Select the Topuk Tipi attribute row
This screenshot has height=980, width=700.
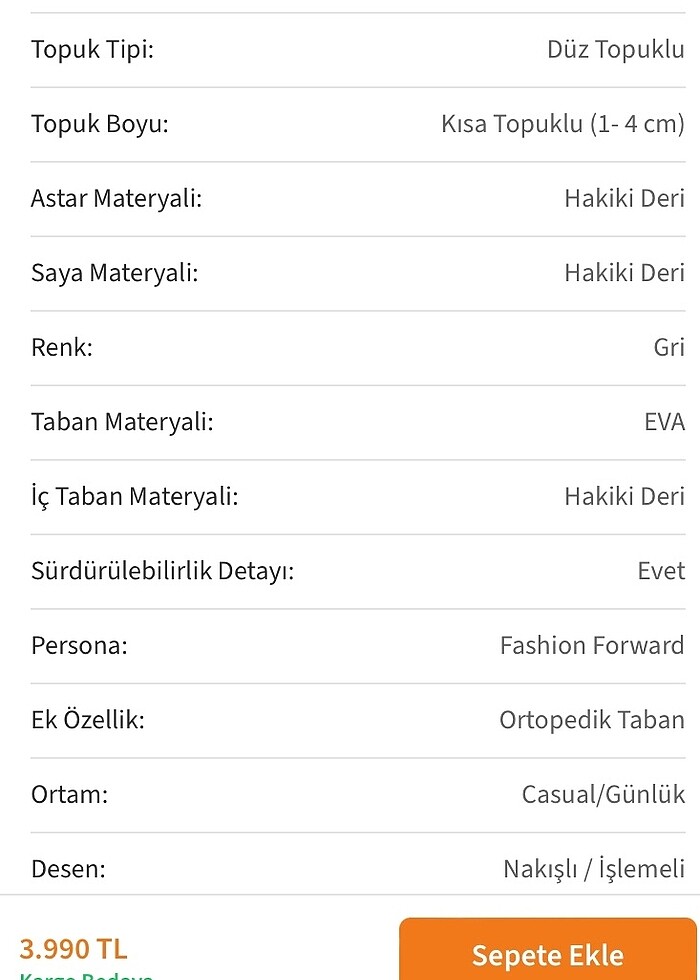93,49
